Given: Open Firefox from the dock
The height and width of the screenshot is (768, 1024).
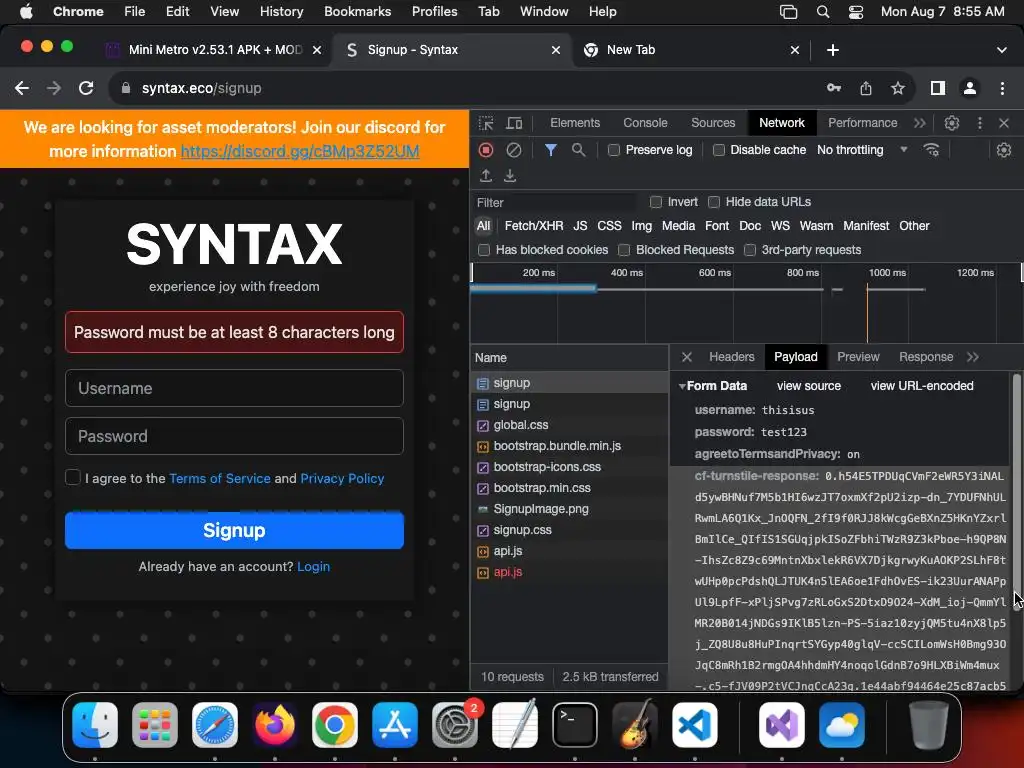Looking at the screenshot, I should pos(275,726).
